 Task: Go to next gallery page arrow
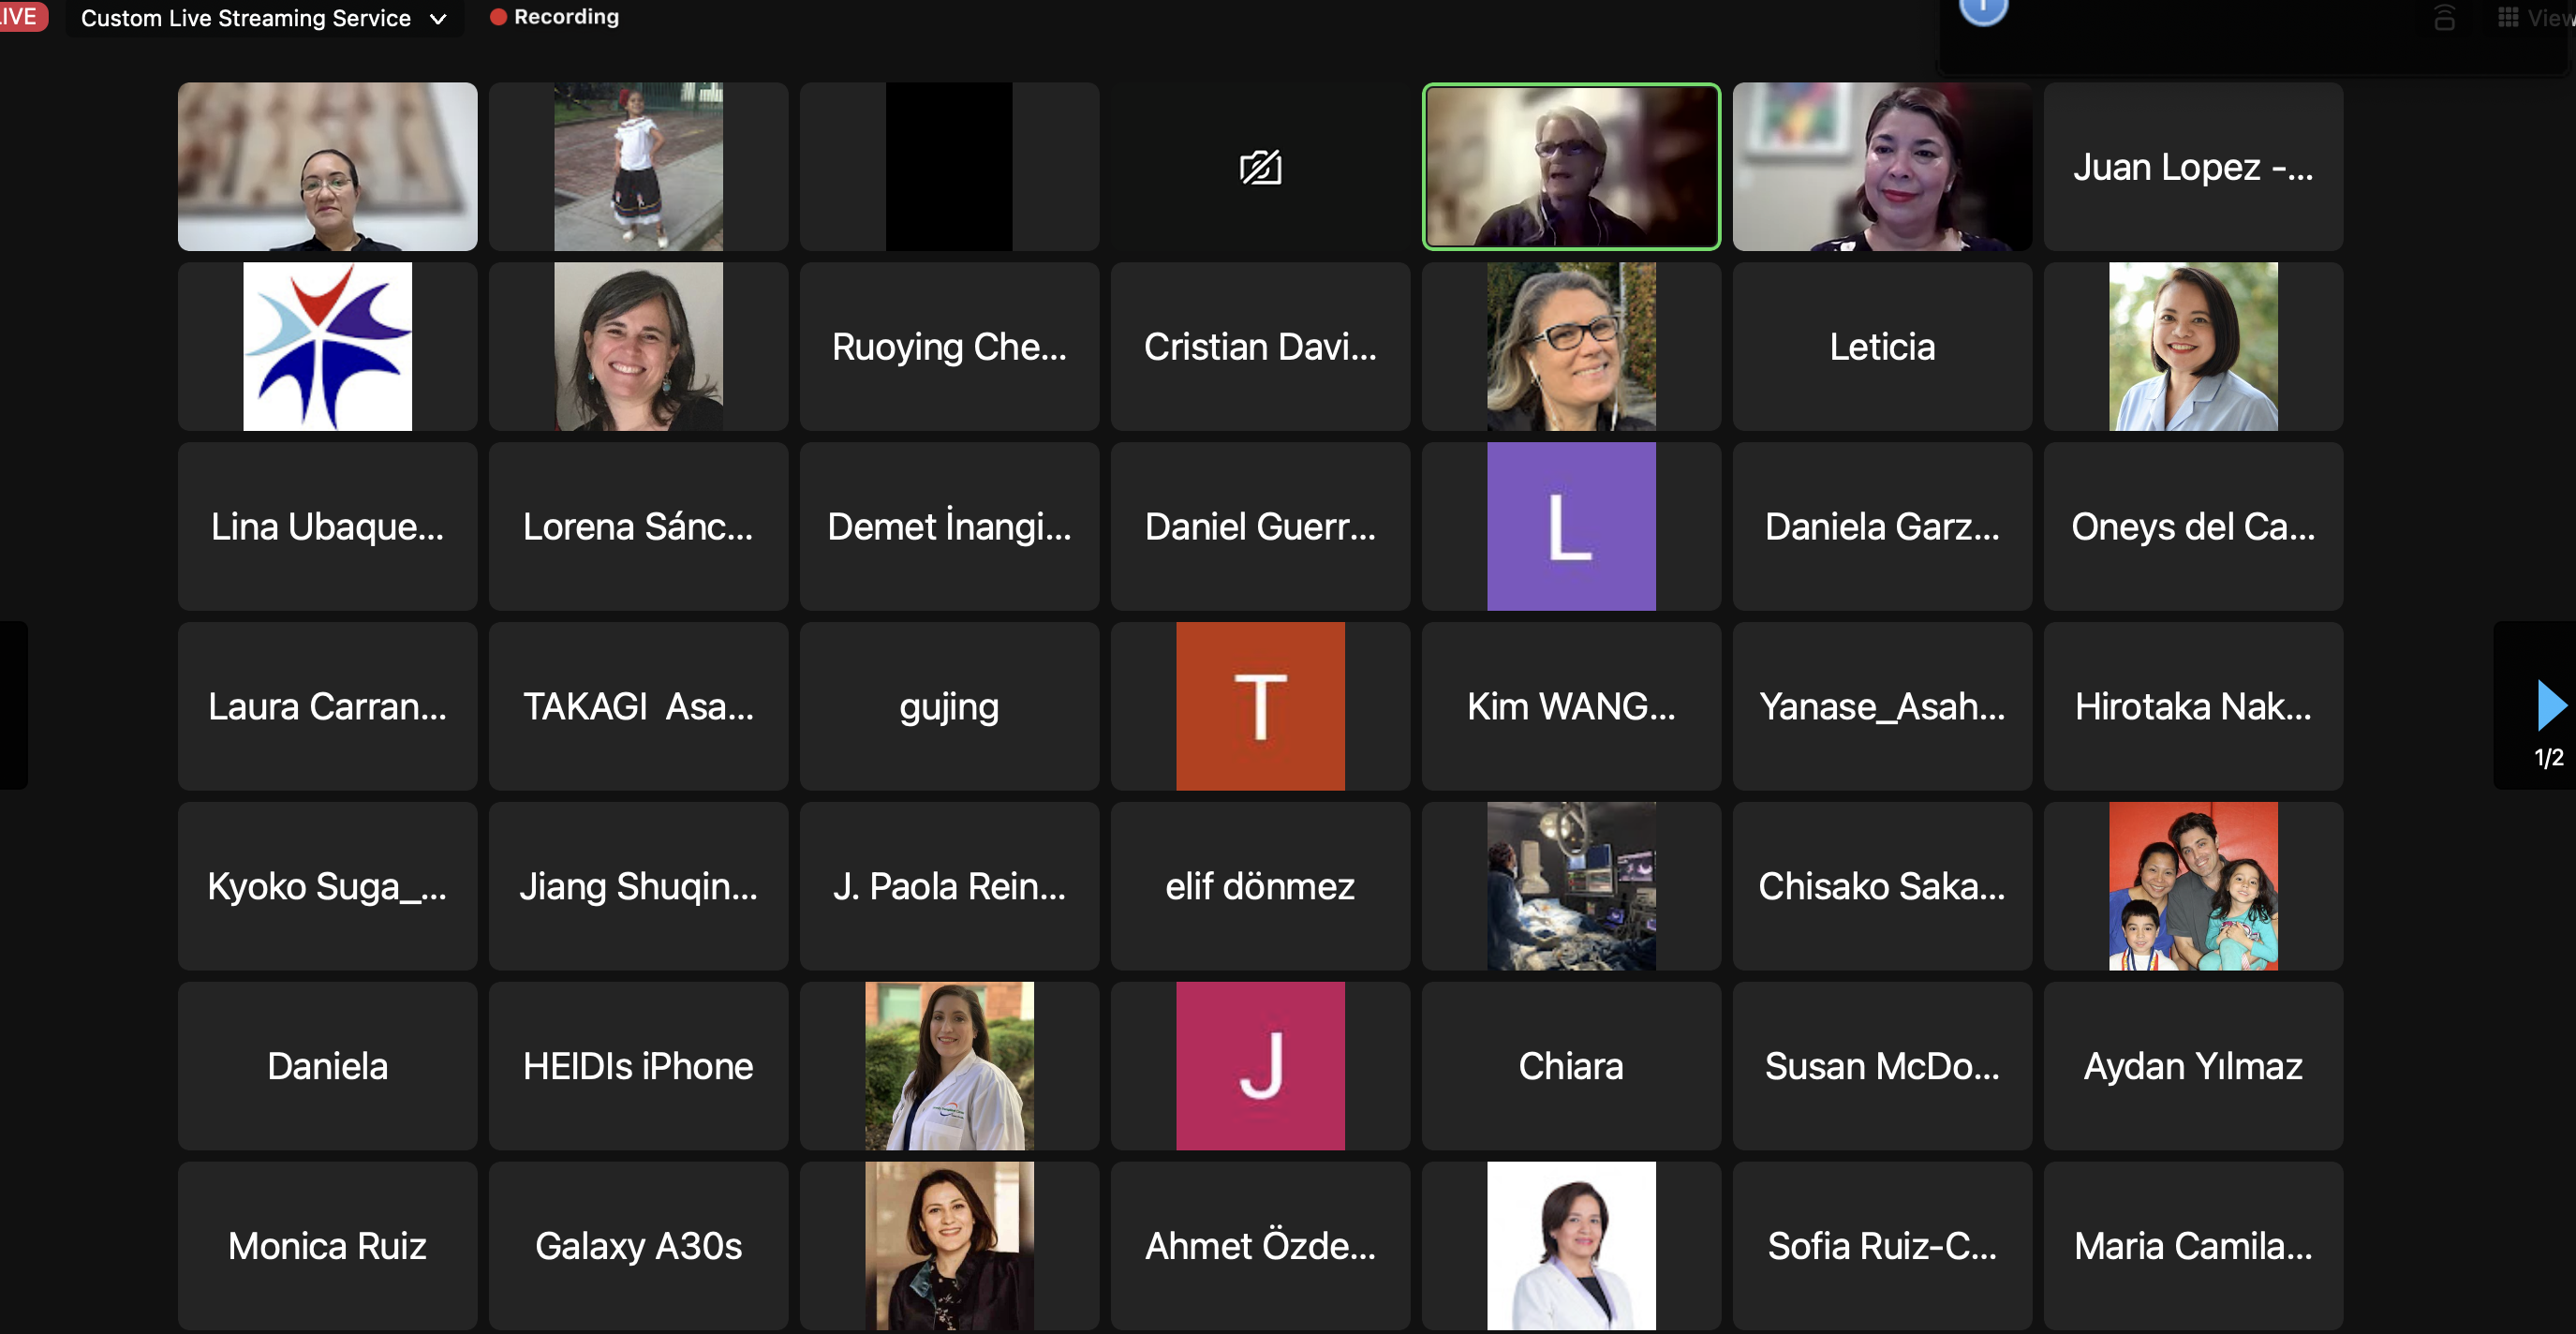point(2551,705)
